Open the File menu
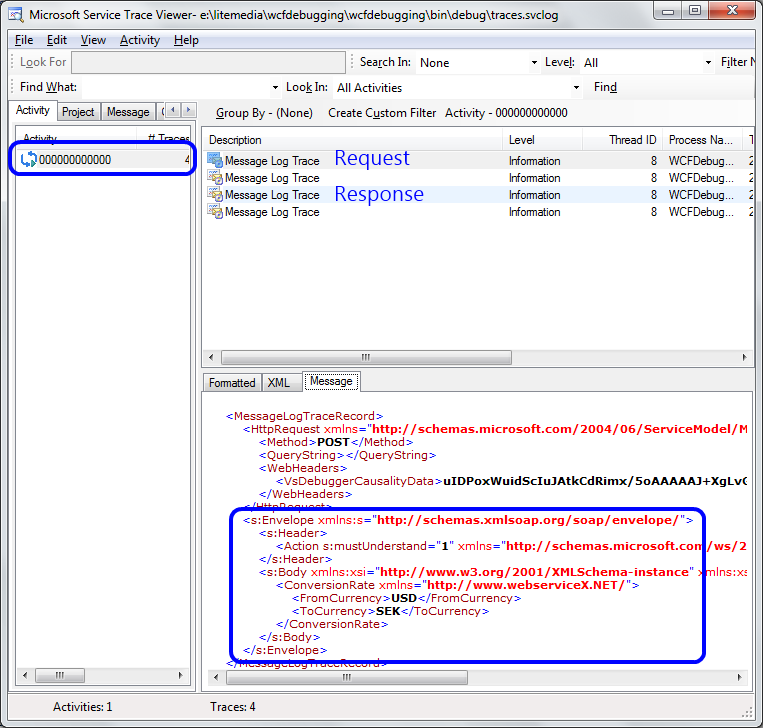763x728 pixels. [x=24, y=40]
